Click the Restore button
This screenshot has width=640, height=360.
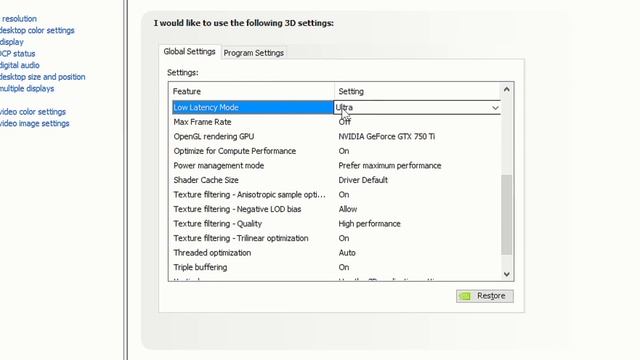(484, 296)
